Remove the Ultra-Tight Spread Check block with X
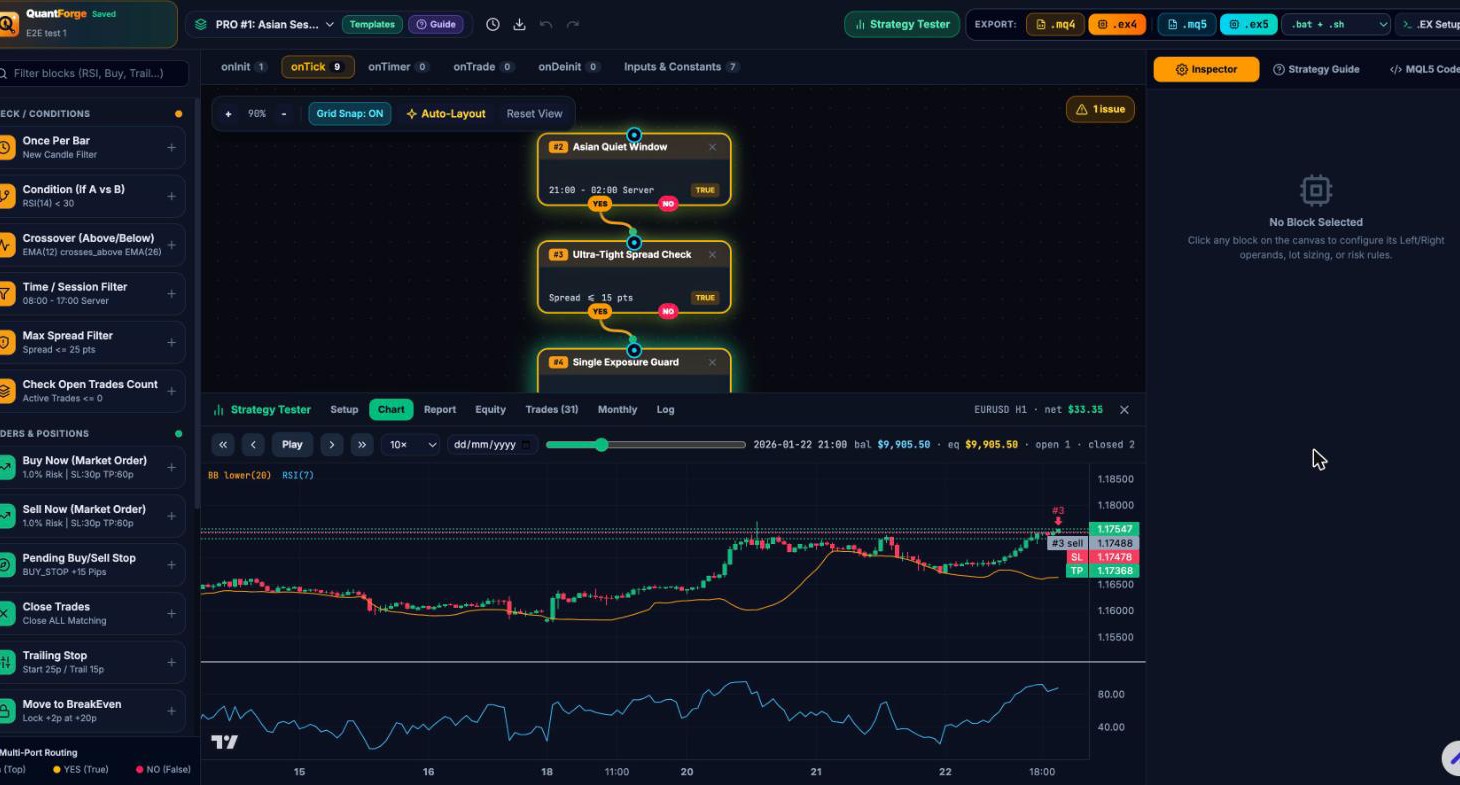 click(712, 255)
